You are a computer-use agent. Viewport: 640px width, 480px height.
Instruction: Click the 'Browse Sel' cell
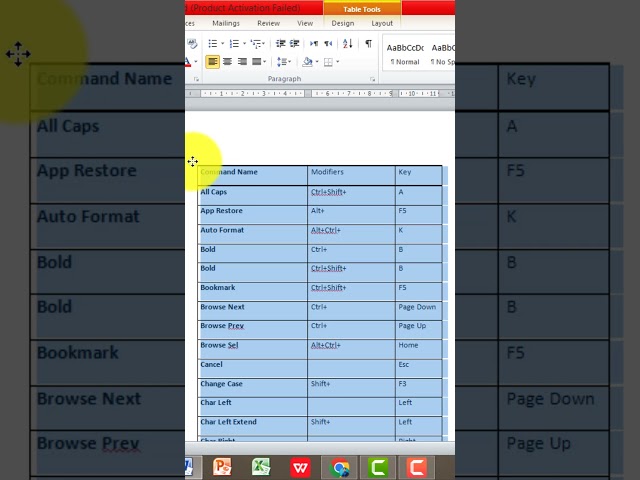(253, 349)
